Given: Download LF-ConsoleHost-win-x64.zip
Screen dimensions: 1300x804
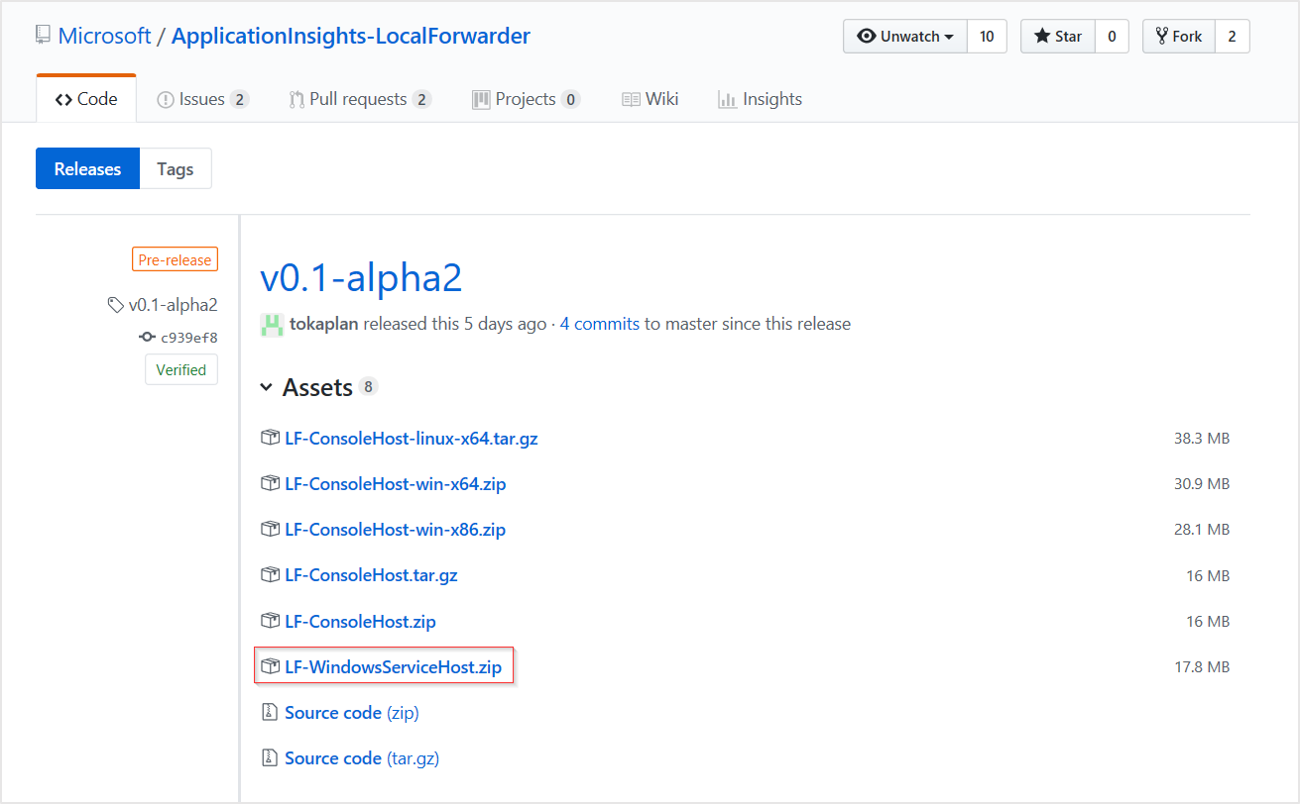Looking at the screenshot, I should (x=395, y=484).
